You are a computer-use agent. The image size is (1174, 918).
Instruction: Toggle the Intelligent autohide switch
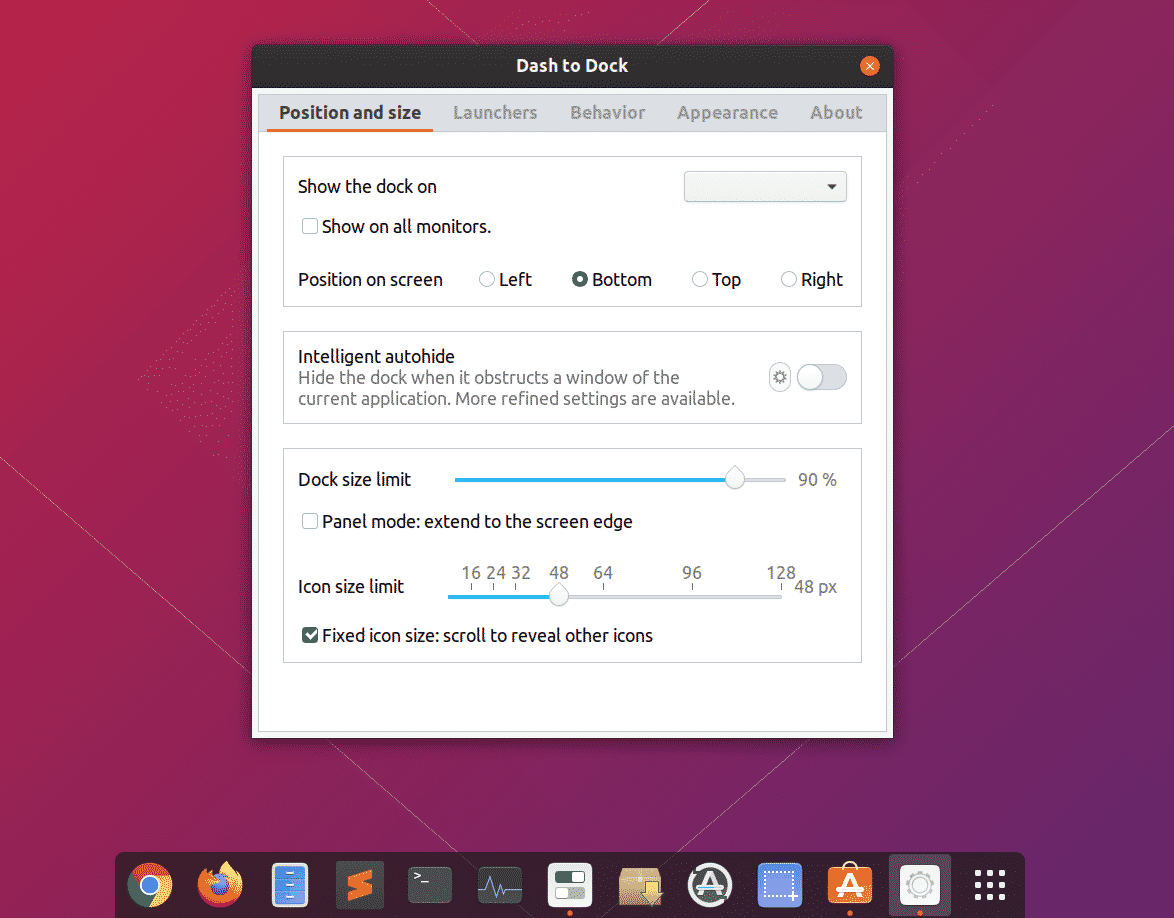(x=821, y=377)
